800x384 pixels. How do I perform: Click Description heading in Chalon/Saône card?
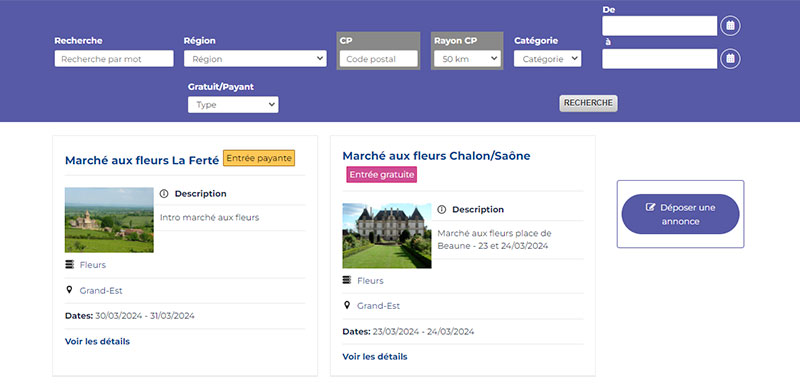click(478, 210)
